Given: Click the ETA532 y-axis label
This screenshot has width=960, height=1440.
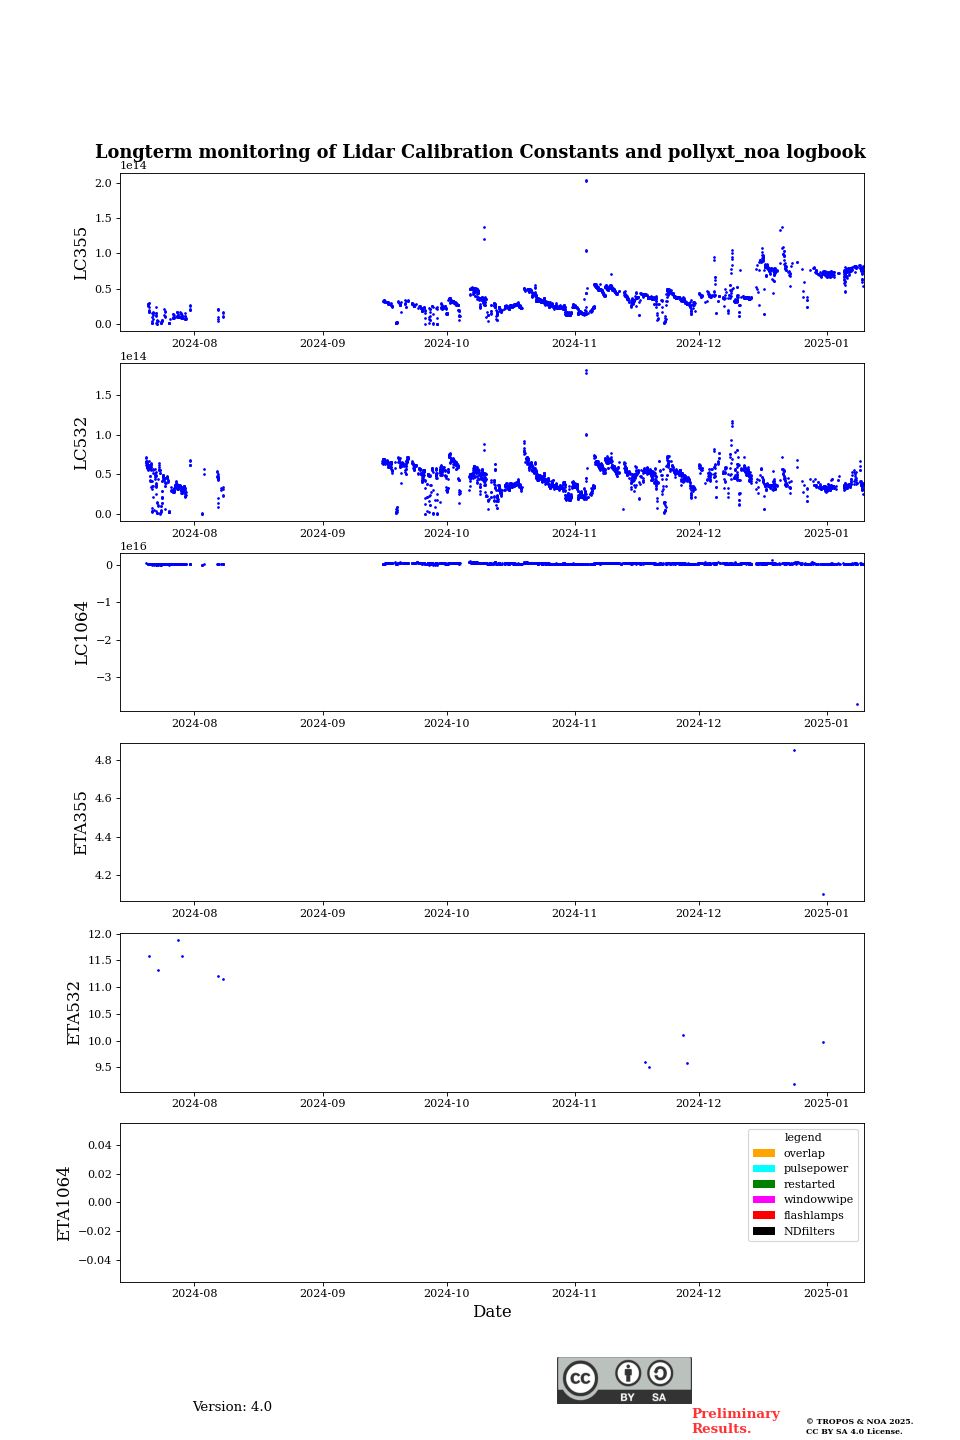Looking at the screenshot, I should (74, 1013).
